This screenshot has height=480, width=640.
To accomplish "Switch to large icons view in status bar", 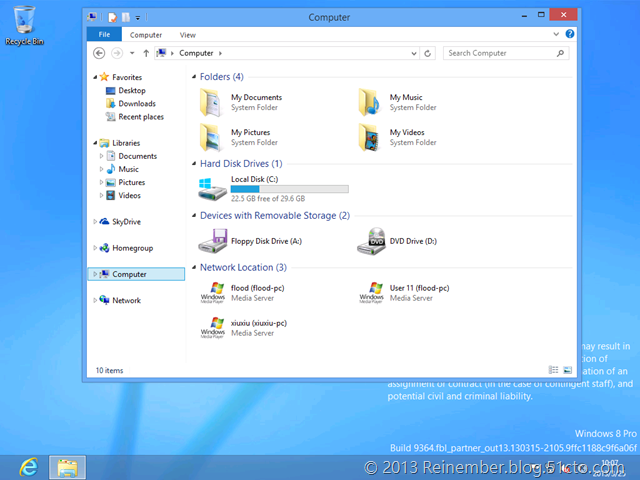I will 567,370.
